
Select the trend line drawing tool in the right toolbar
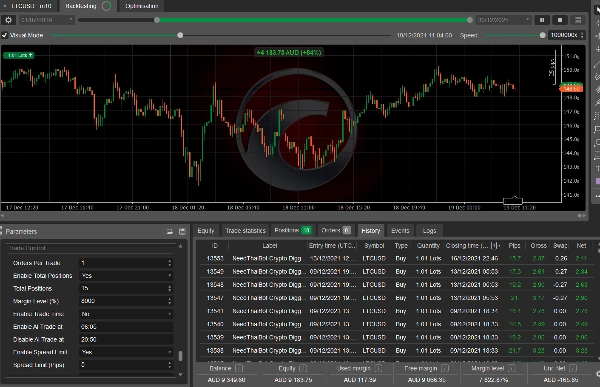tap(597, 64)
